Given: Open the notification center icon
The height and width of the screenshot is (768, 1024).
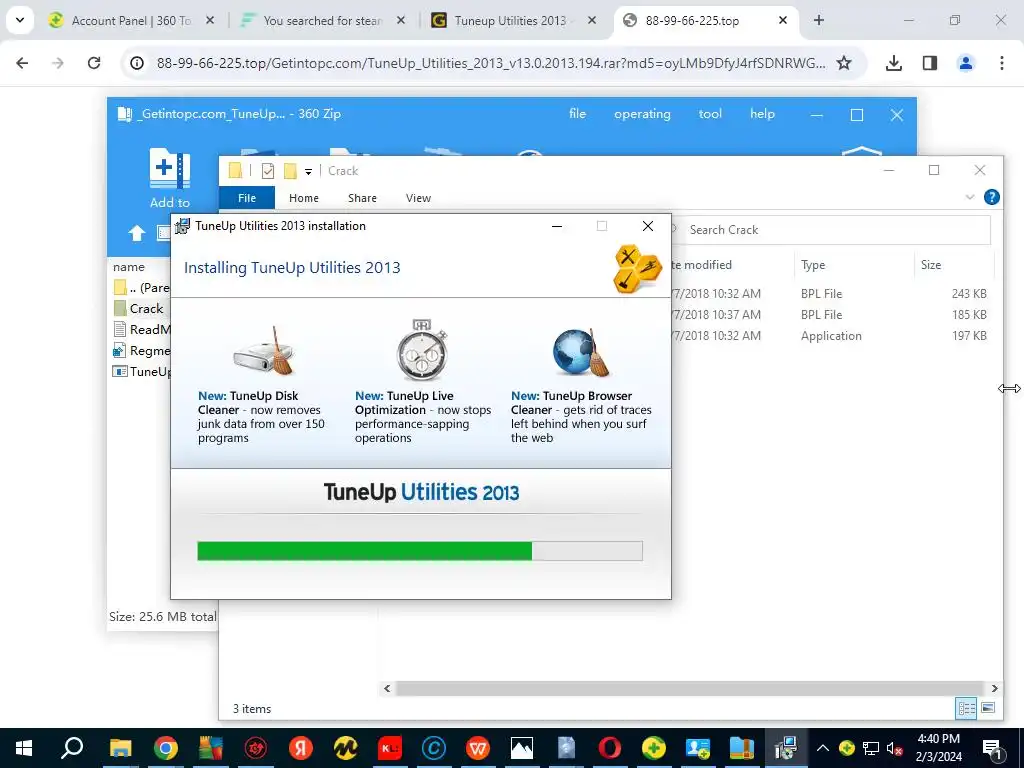Looking at the screenshot, I should (991, 749).
